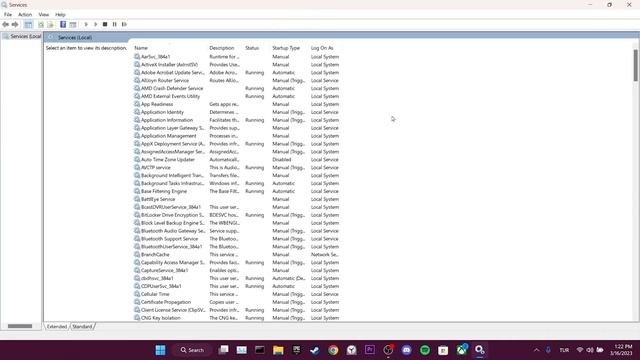Click the Back arrow in the toolbar
The height and width of the screenshot is (360, 640).
click(x=5, y=24)
